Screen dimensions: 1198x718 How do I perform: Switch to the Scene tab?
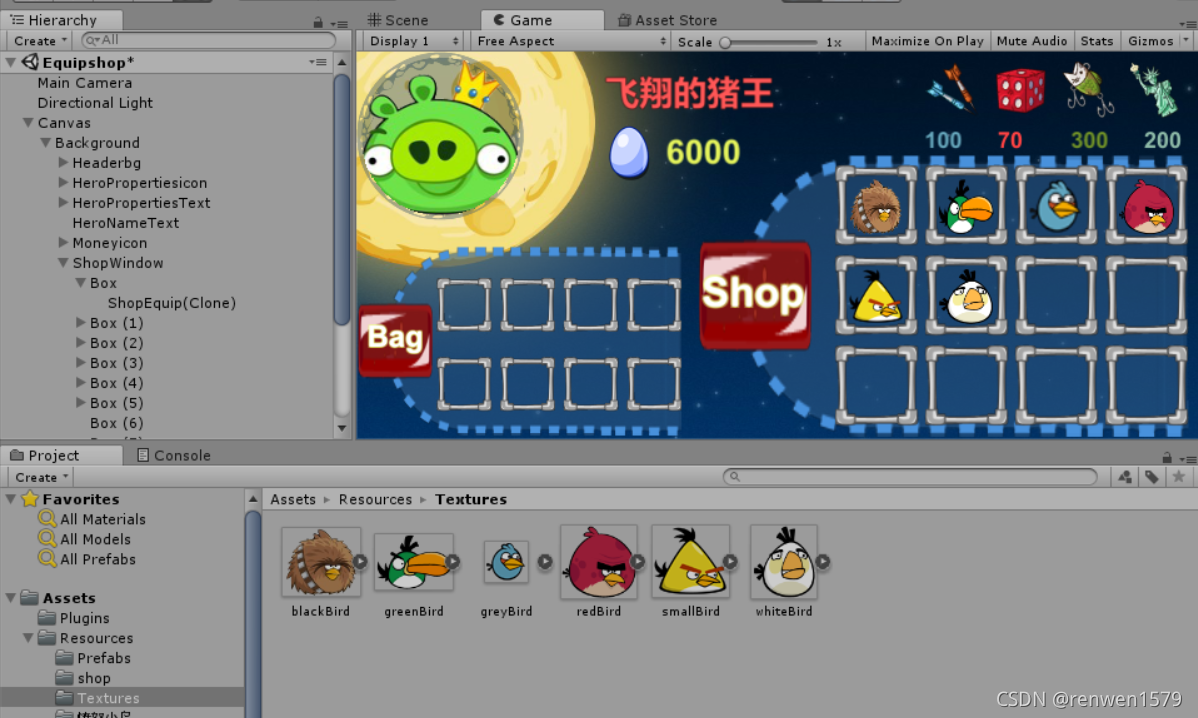coord(398,21)
